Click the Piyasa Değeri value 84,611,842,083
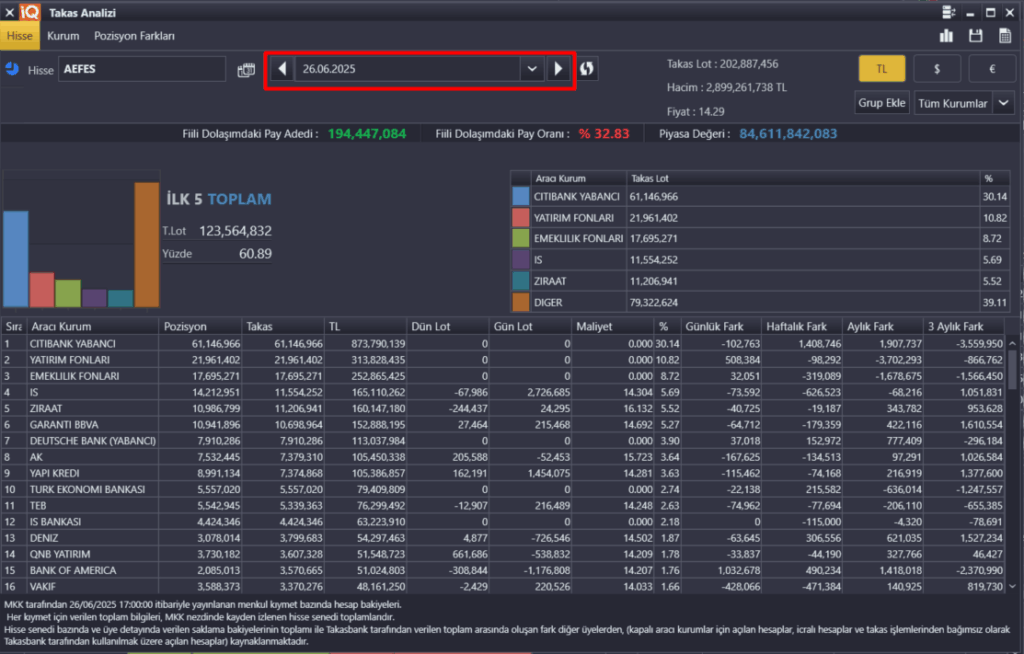Viewport: 1024px width, 654px height. coord(788,134)
